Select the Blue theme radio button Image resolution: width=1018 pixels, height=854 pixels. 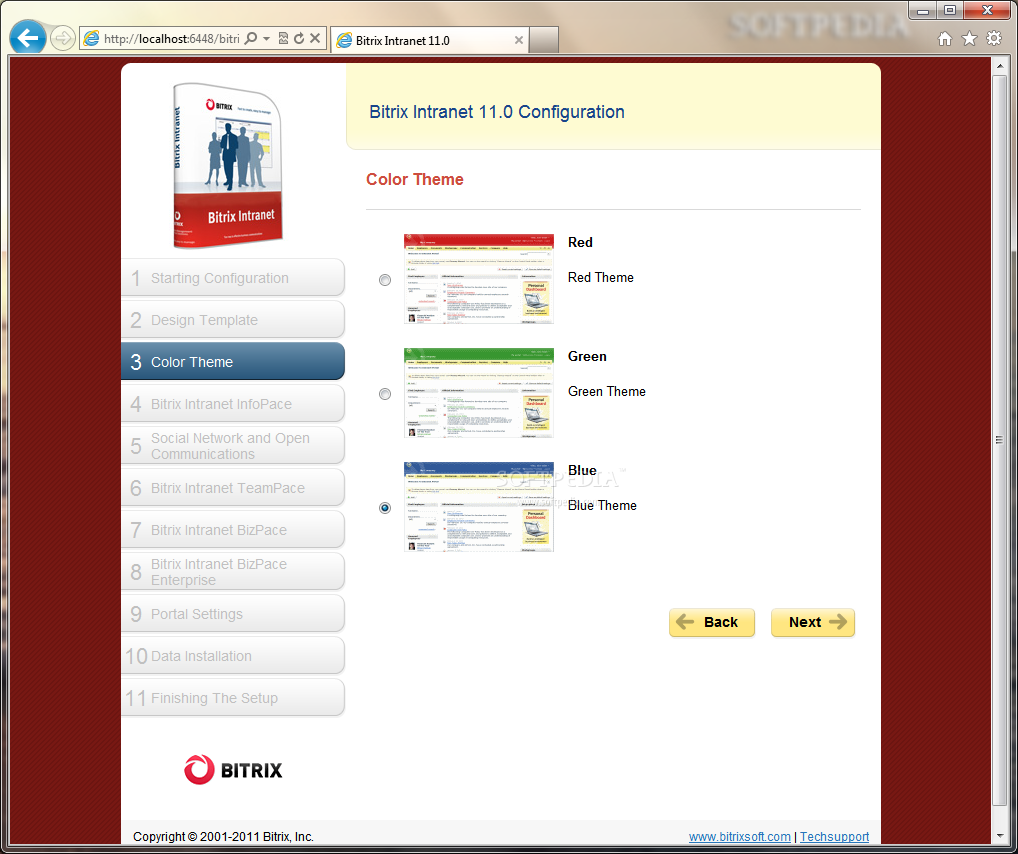click(385, 508)
